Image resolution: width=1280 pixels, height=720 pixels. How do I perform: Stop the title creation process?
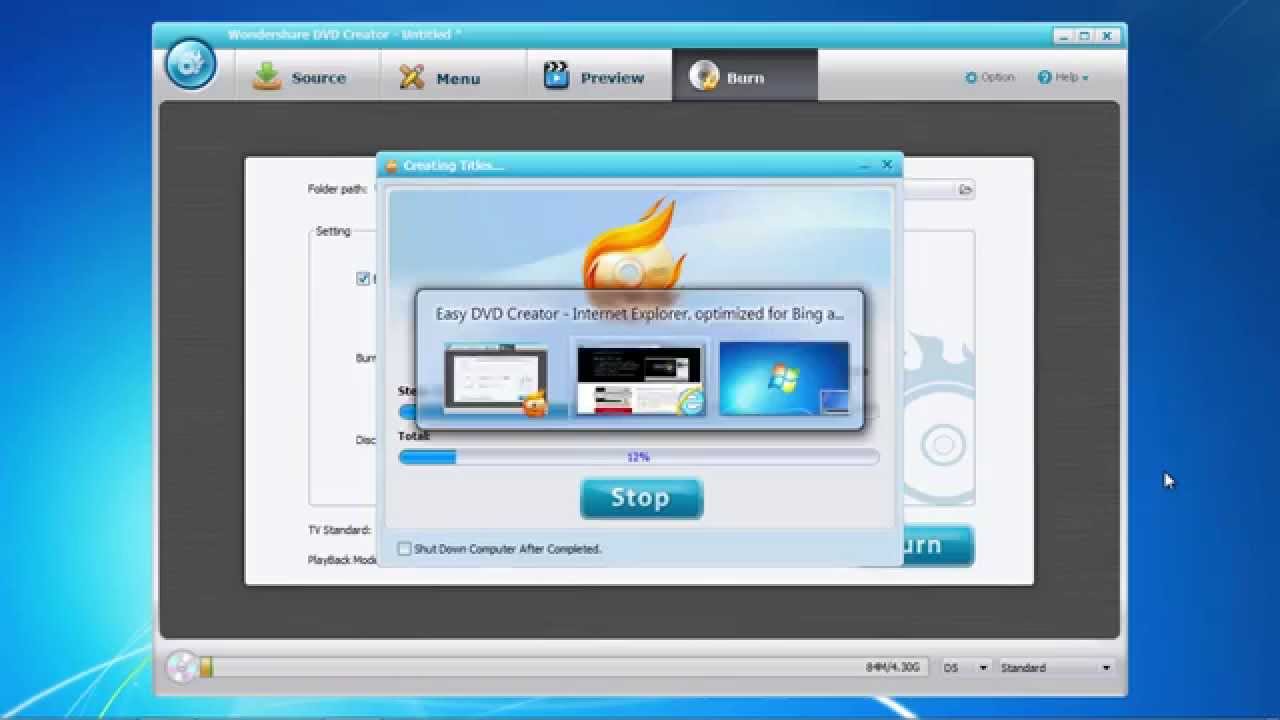(x=641, y=498)
